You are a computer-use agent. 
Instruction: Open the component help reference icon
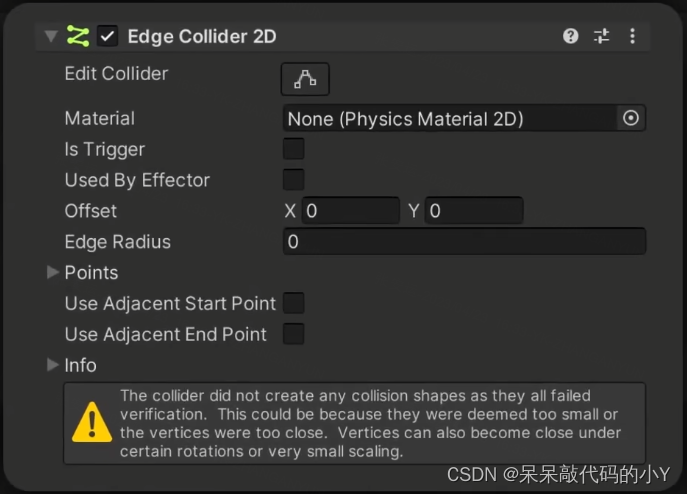pos(570,36)
